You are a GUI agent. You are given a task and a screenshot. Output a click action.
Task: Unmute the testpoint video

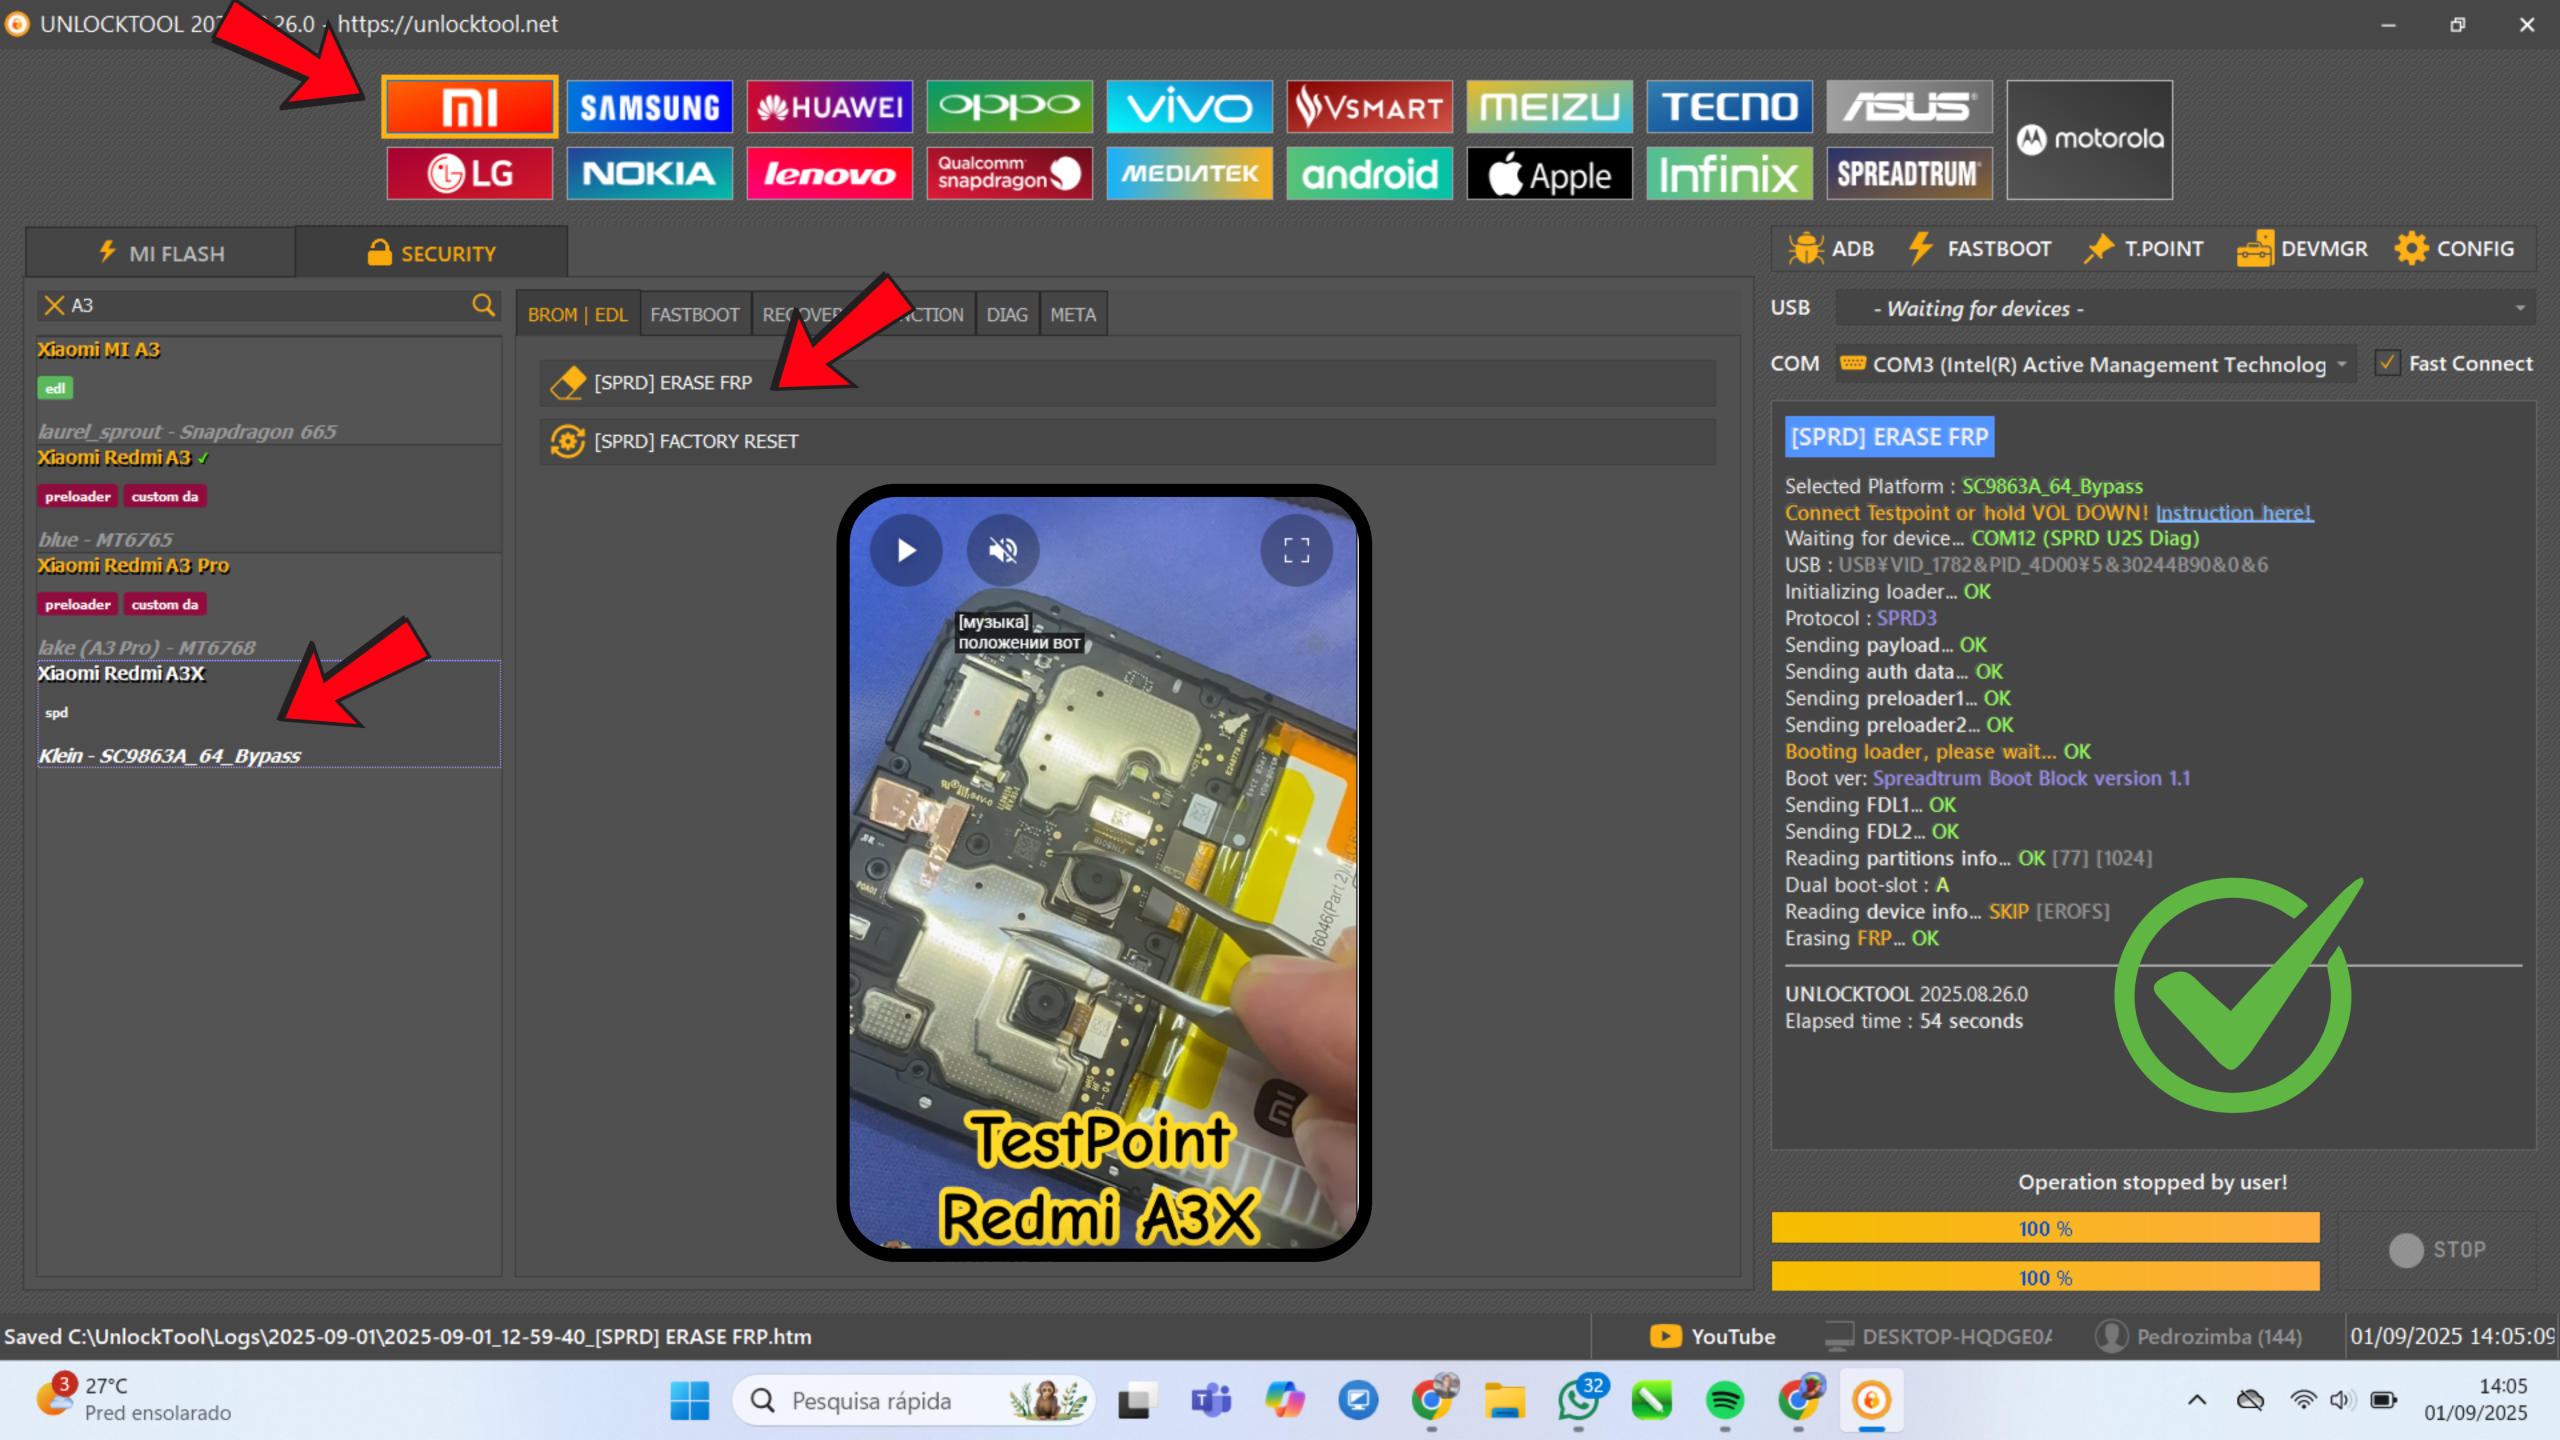pos(1003,550)
